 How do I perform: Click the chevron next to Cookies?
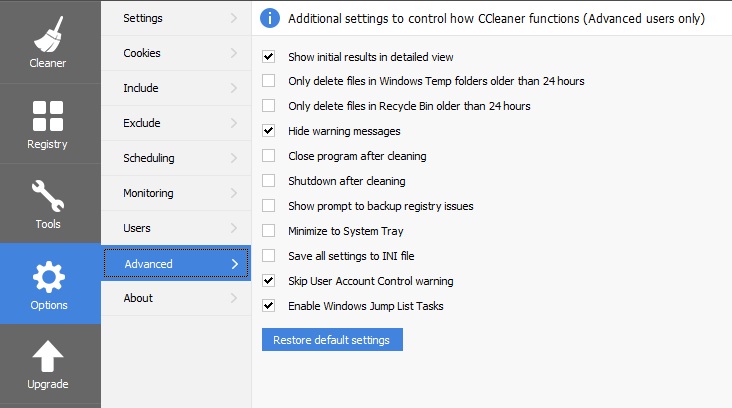pos(233,53)
